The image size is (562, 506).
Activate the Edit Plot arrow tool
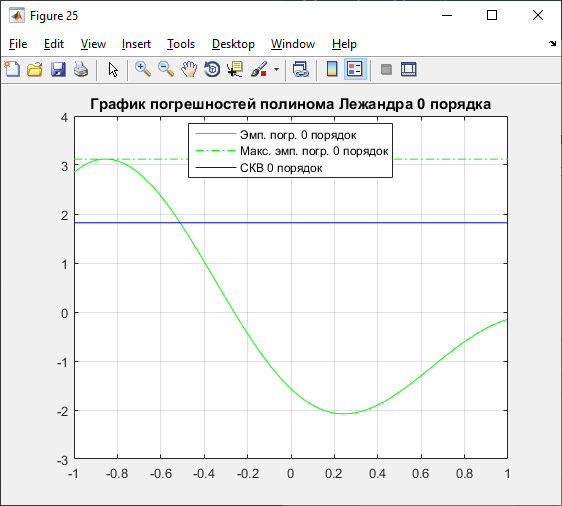(x=113, y=70)
